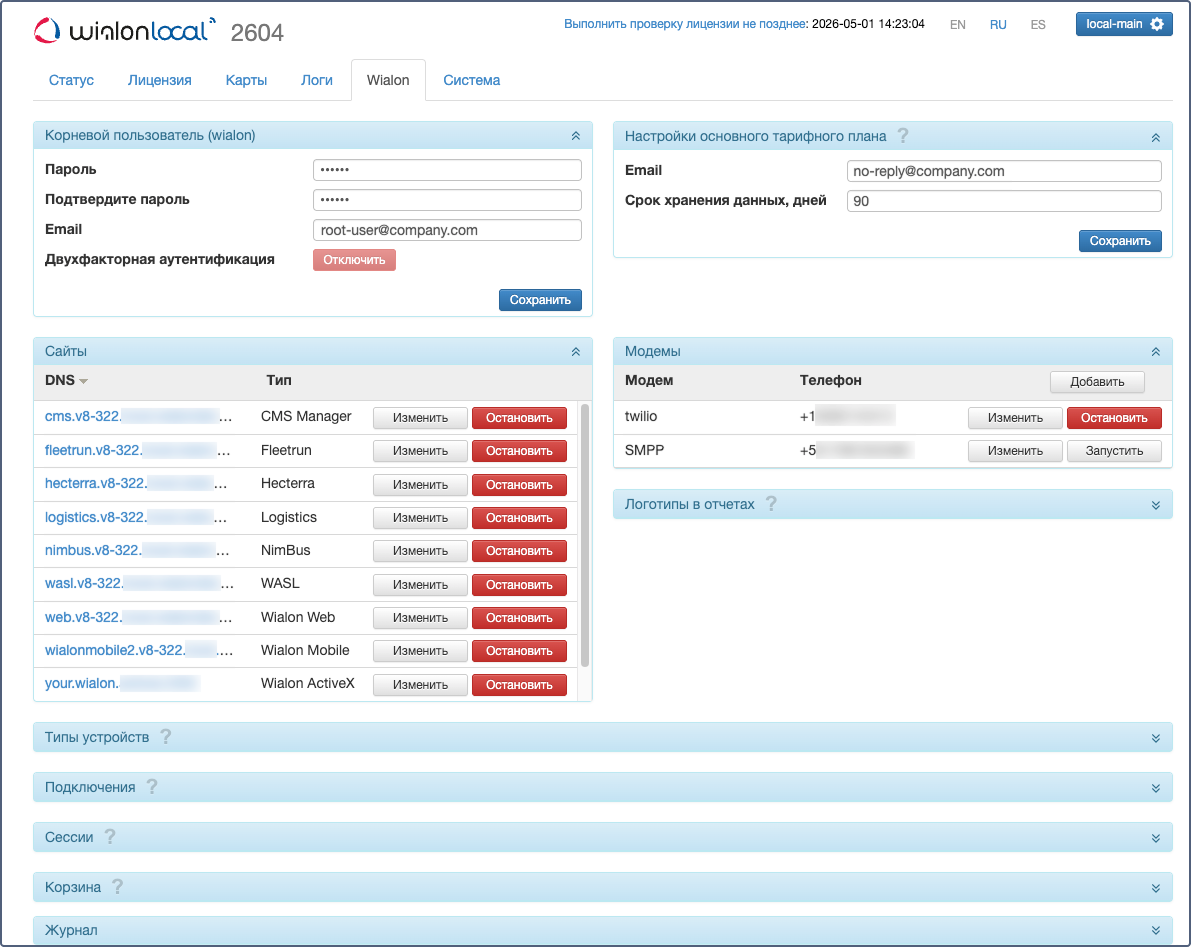
Task: Disable two-factor authentication with Отключить
Action: click(354, 260)
